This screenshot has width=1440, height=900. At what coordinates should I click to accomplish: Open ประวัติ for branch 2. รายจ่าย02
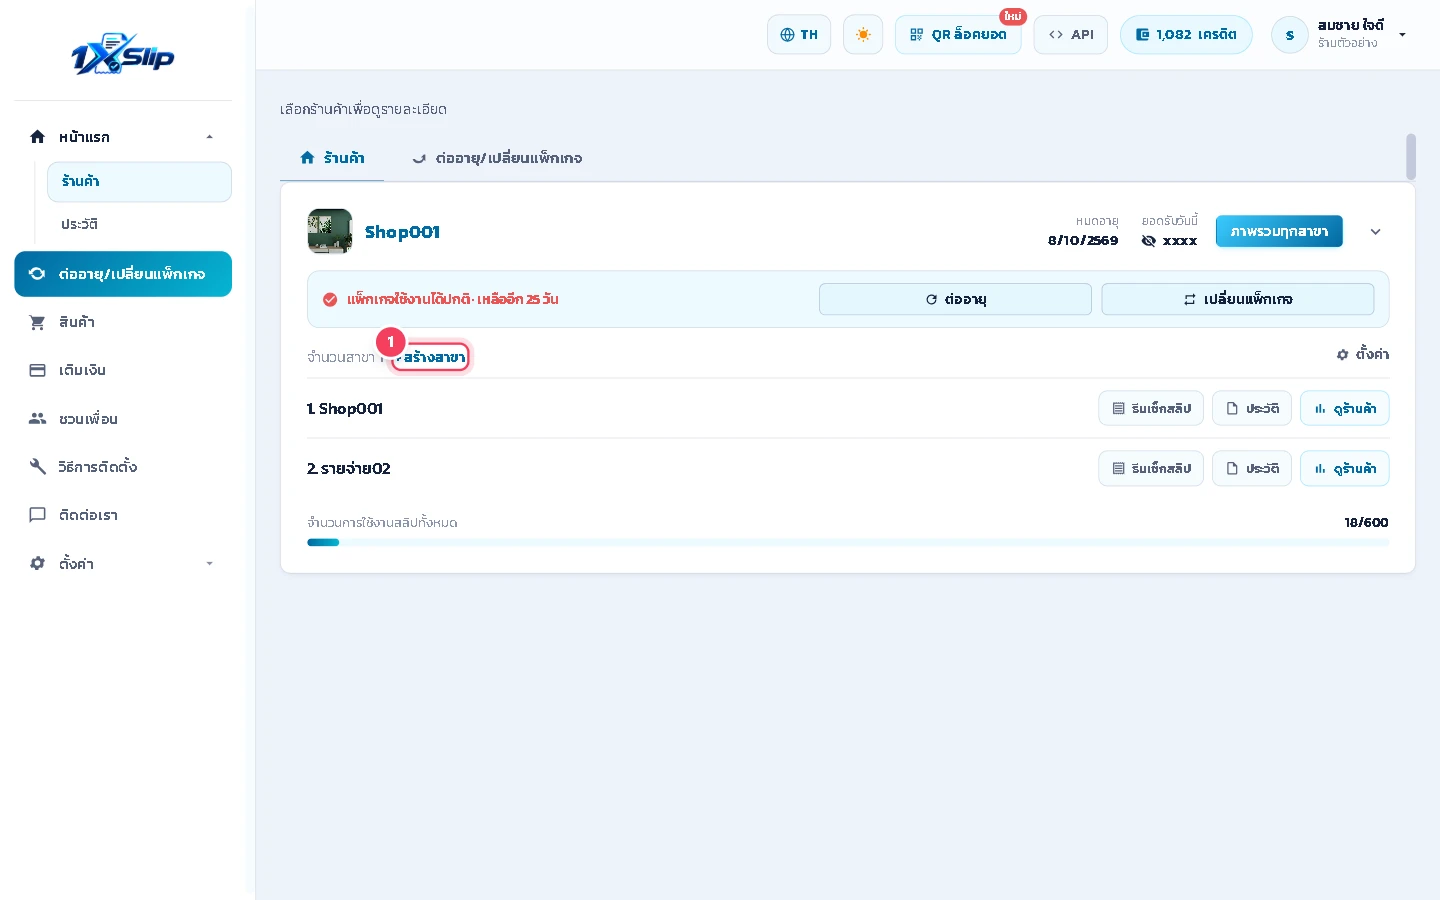click(x=1252, y=468)
